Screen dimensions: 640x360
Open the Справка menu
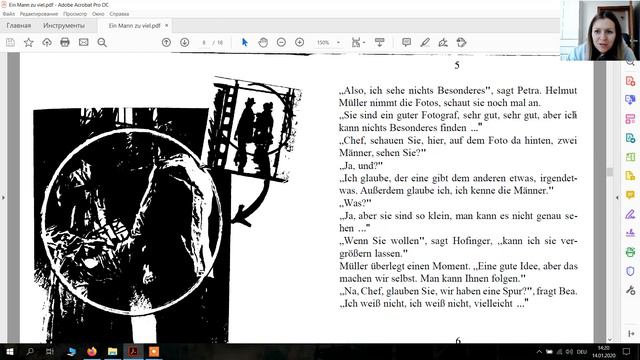click(x=119, y=14)
